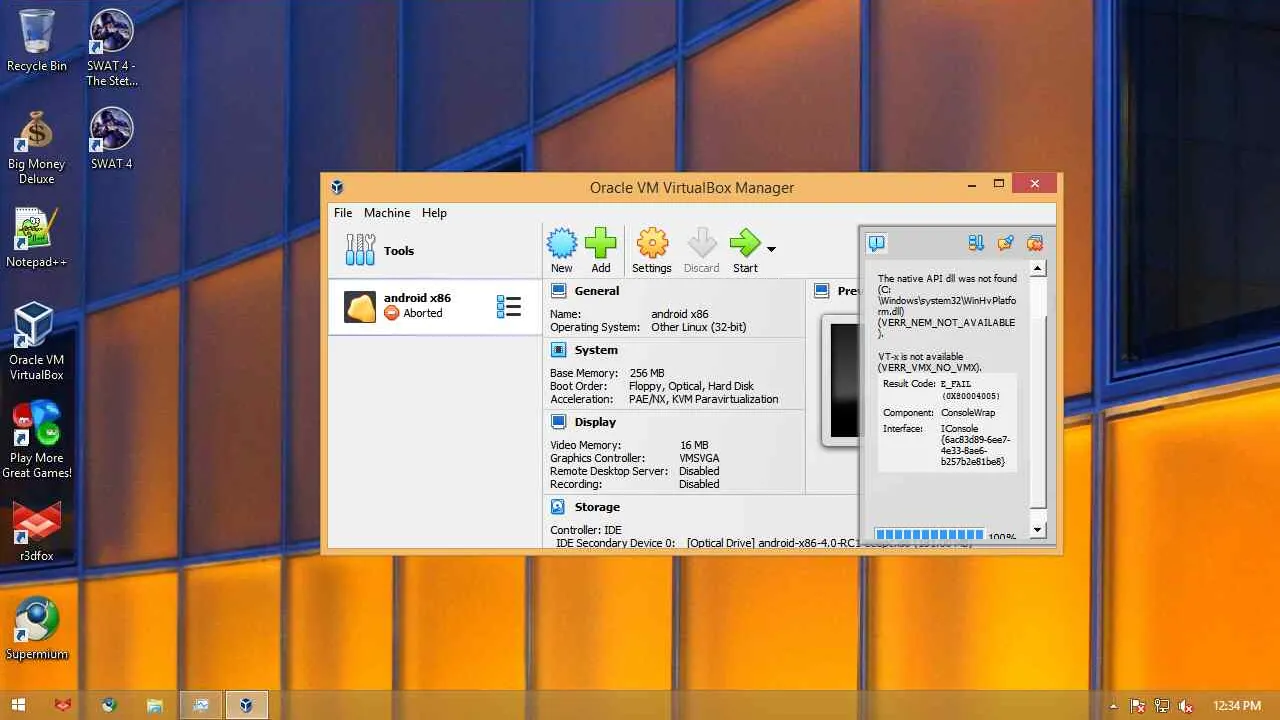Click the VT-x is not available message

point(930,362)
